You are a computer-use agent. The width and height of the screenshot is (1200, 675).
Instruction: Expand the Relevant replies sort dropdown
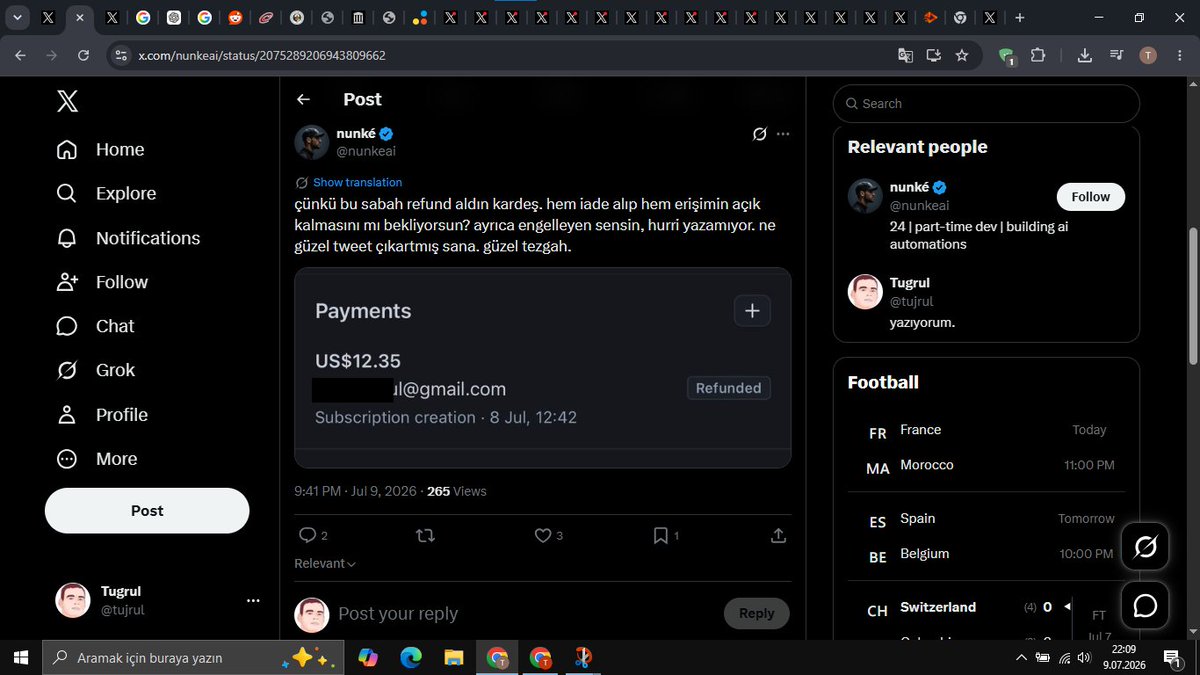coord(325,563)
